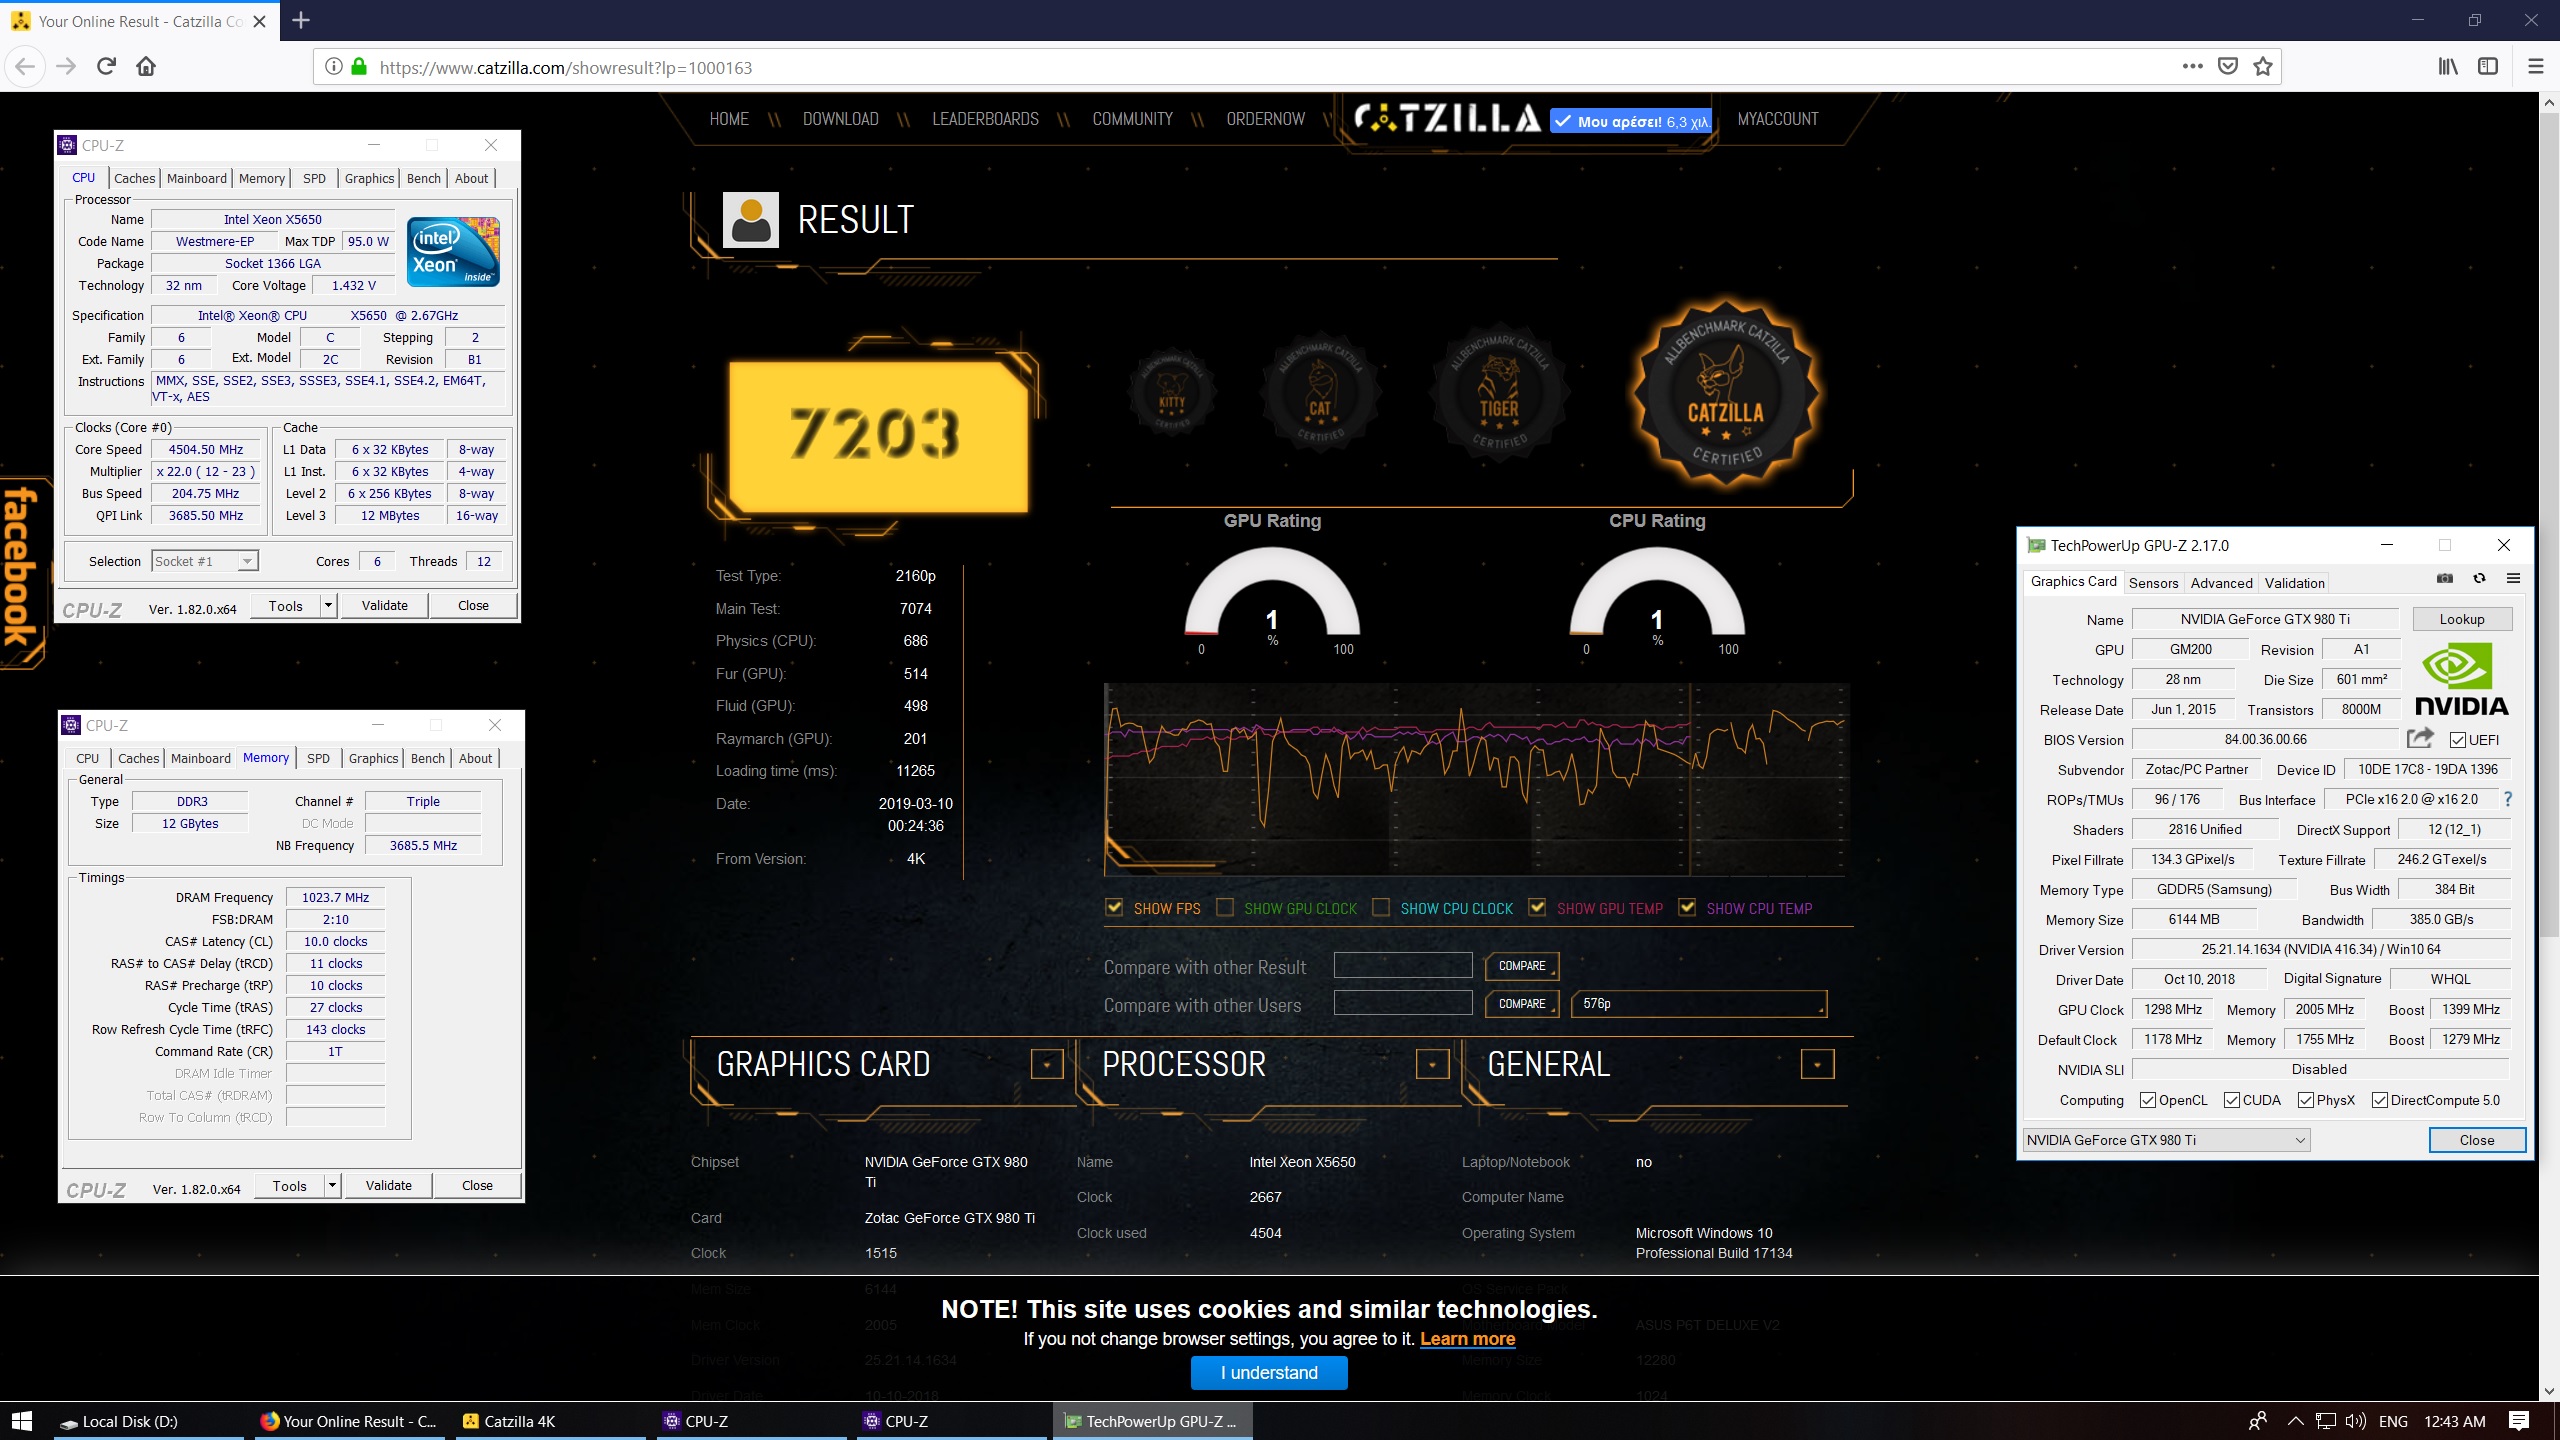Screen dimensions: 2560x1440
Task: Open the Firefox hamburger menu
Action: click(2535, 67)
